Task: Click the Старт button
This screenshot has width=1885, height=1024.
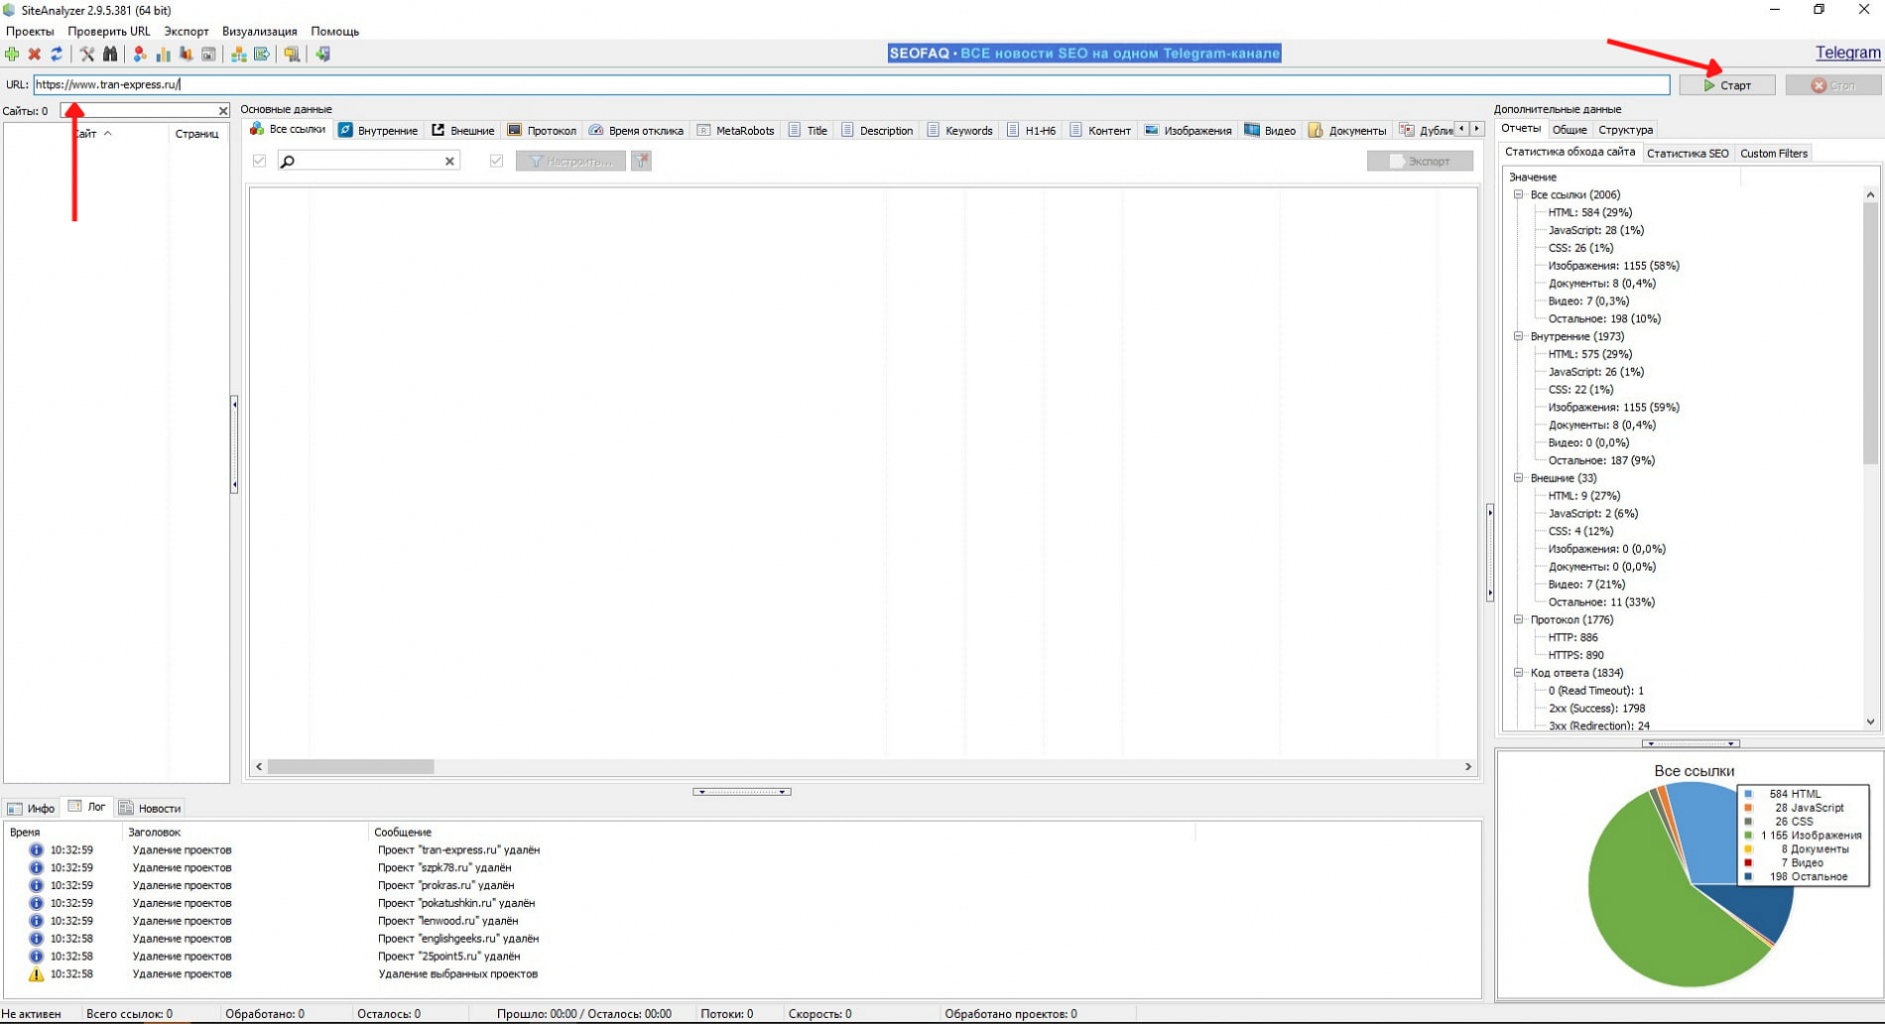Action: (x=1727, y=85)
